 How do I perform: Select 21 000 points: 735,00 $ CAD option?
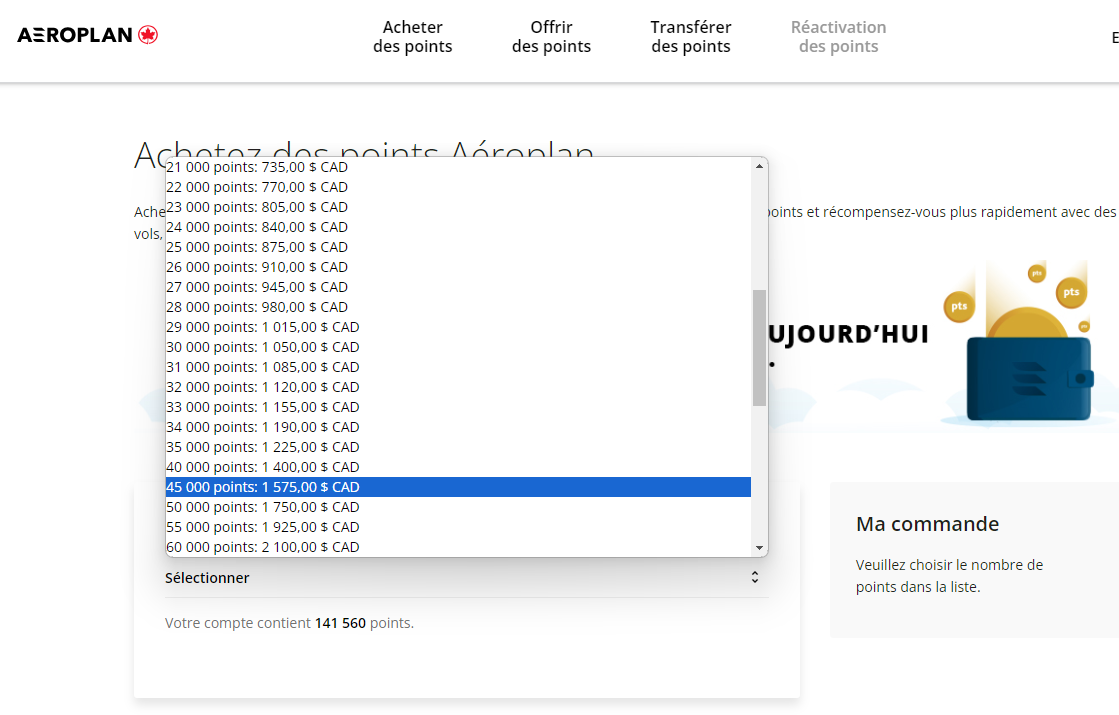point(458,167)
